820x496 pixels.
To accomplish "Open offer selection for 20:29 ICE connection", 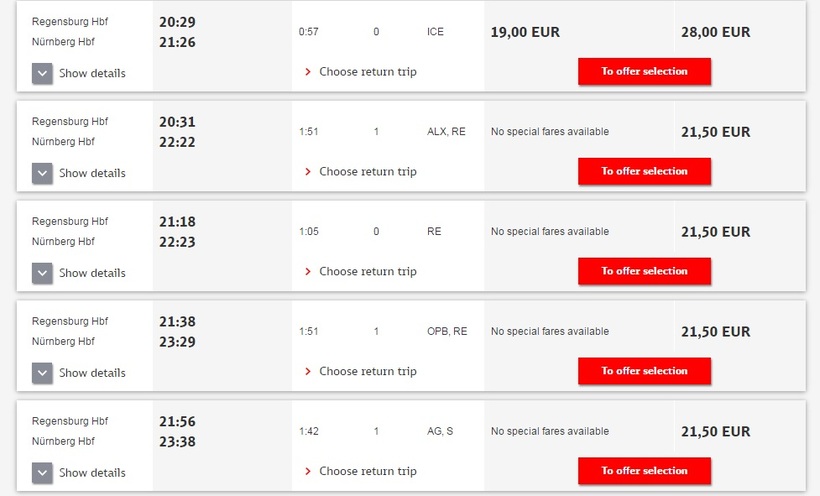I will pyautogui.click(x=644, y=71).
